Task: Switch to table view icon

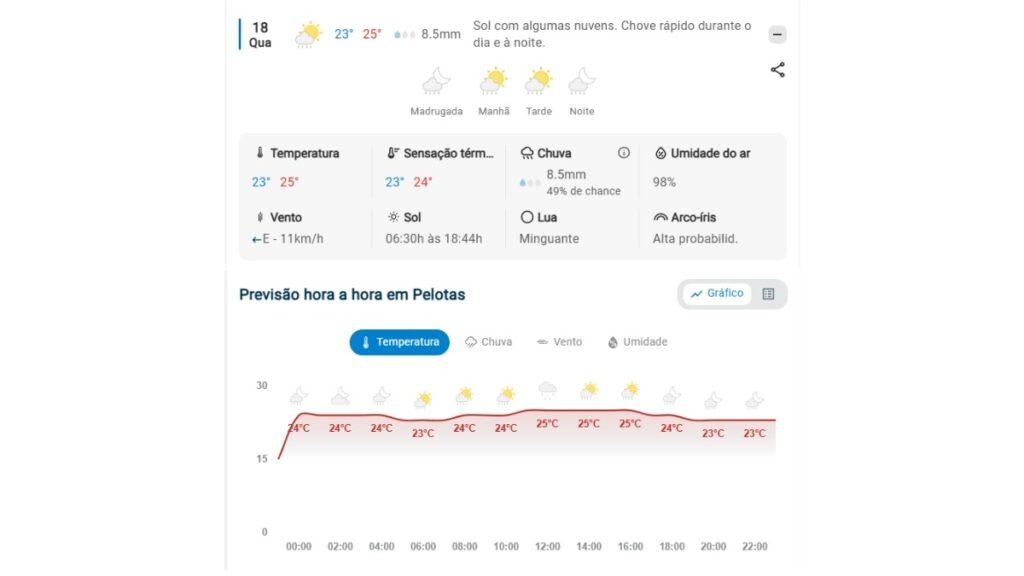Action: point(768,294)
